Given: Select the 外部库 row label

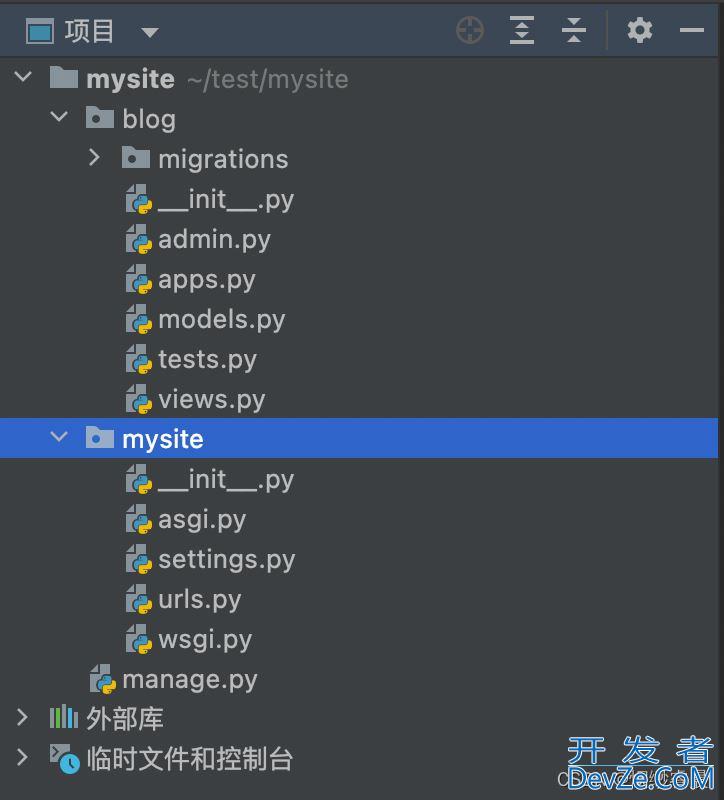Looking at the screenshot, I should click(124, 719).
